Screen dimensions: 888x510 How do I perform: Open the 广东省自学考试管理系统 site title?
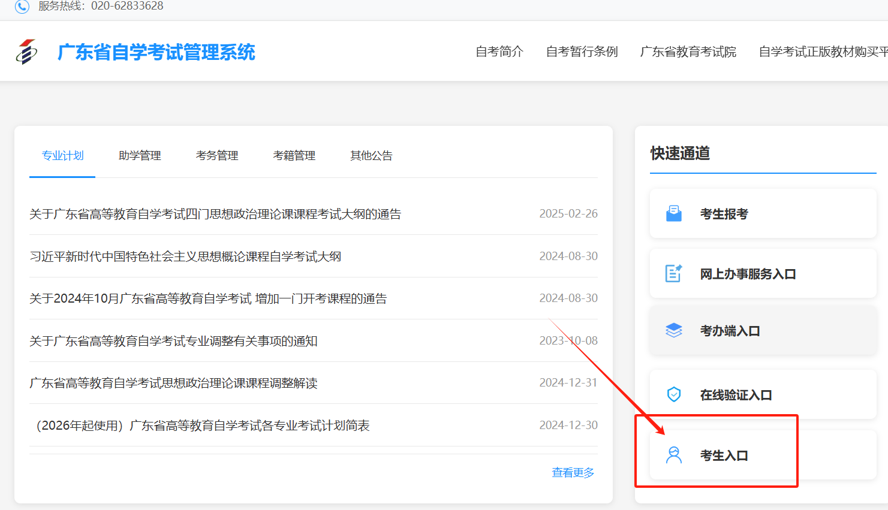tap(156, 52)
